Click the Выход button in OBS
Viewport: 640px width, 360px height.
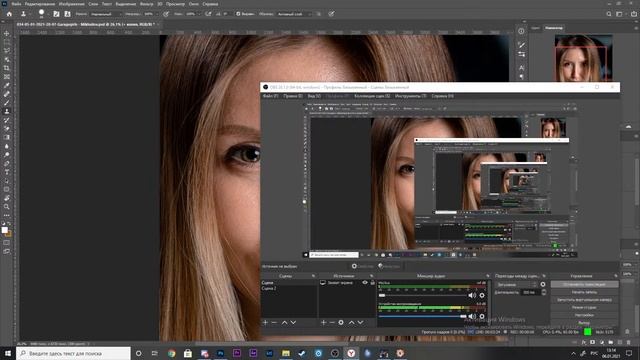point(584,323)
